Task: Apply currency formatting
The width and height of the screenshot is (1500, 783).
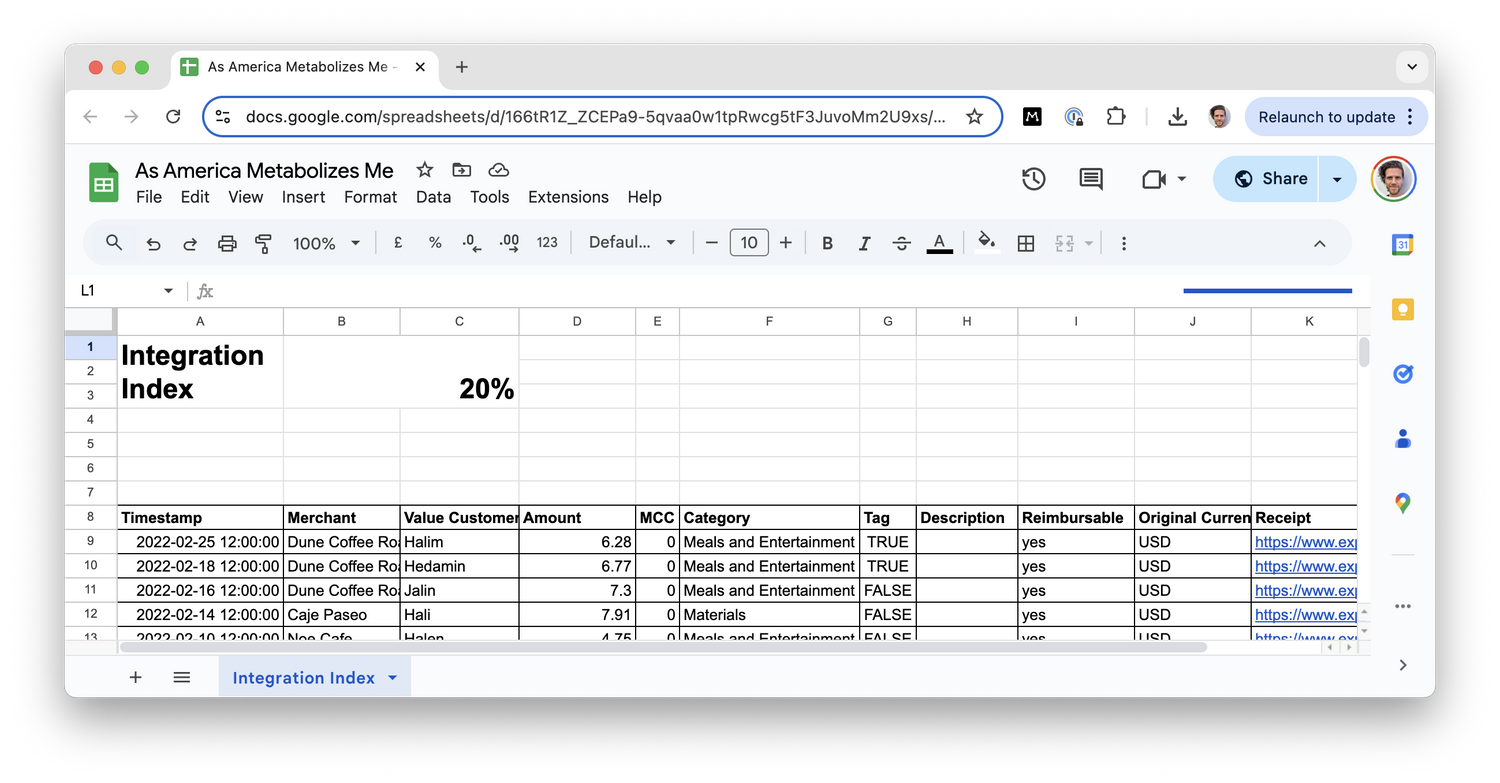Action: pos(397,242)
